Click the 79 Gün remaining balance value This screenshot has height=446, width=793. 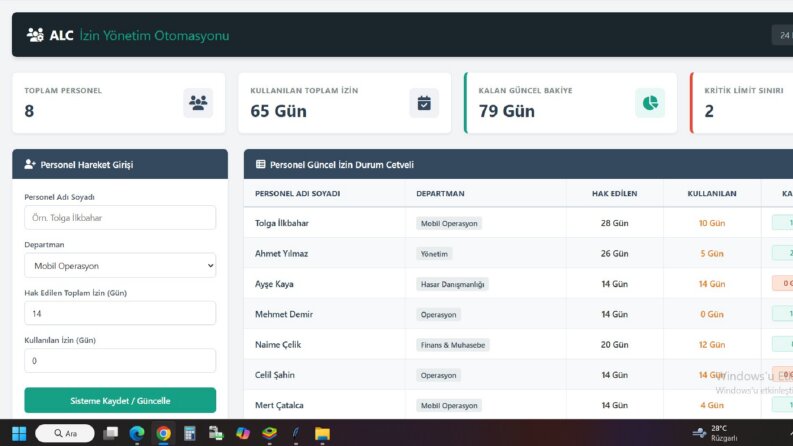[506, 111]
